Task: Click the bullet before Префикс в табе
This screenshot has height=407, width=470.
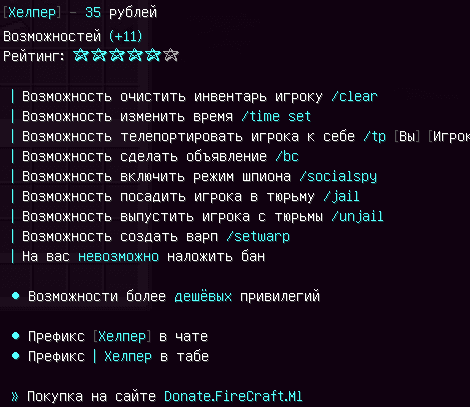Action: point(16,356)
